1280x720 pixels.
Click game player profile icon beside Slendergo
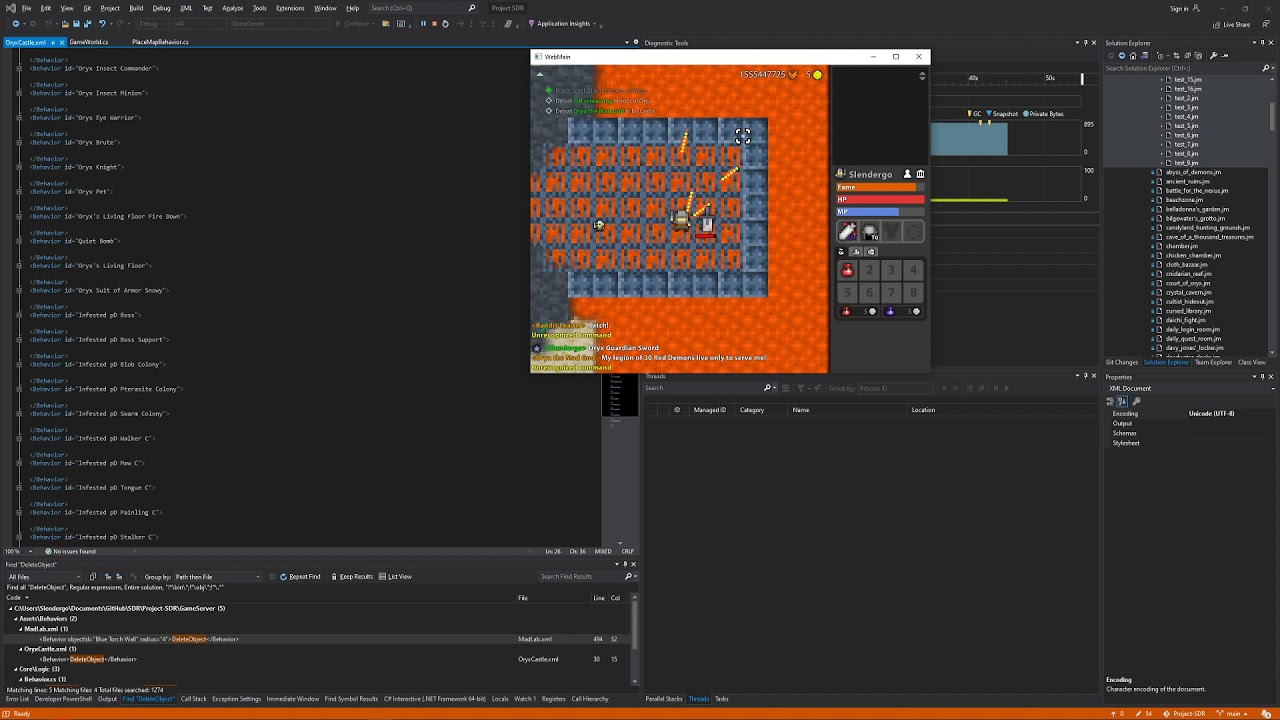[907, 174]
